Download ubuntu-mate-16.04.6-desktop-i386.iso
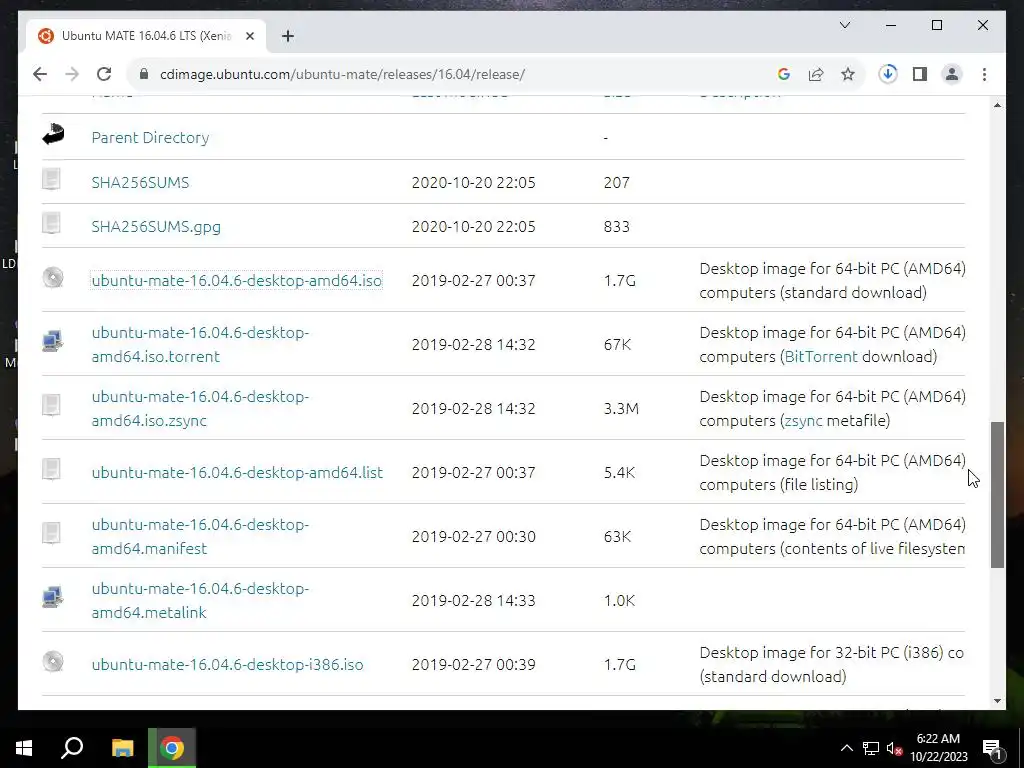The height and width of the screenshot is (768, 1024). pyautogui.click(x=227, y=664)
